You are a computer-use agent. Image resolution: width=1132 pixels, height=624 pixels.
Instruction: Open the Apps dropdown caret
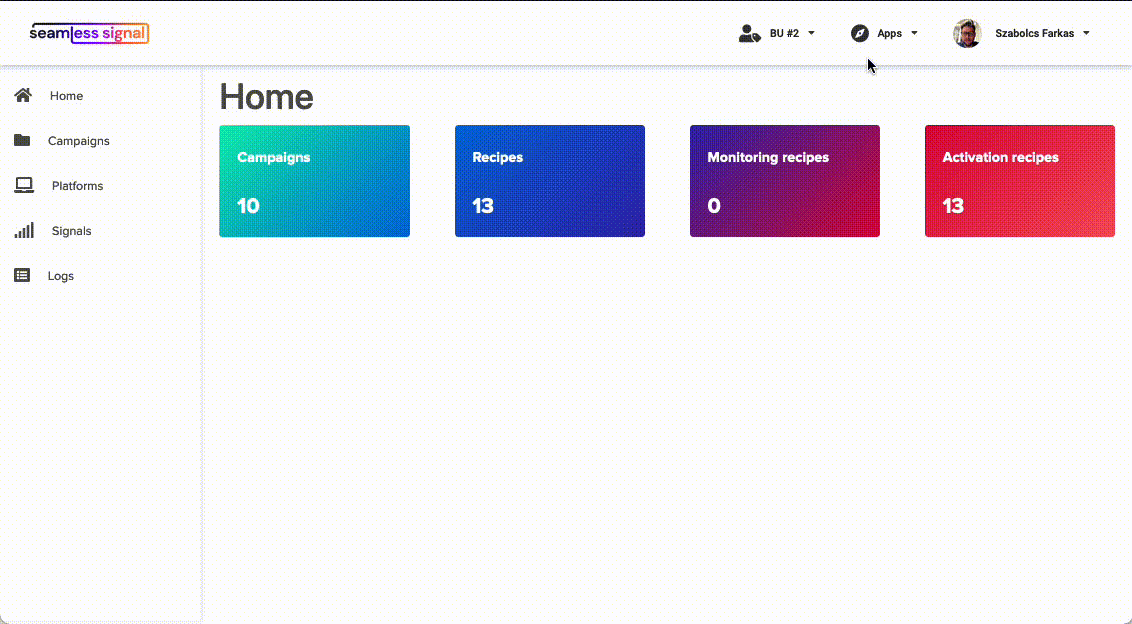pyautogui.click(x=914, y=33)
